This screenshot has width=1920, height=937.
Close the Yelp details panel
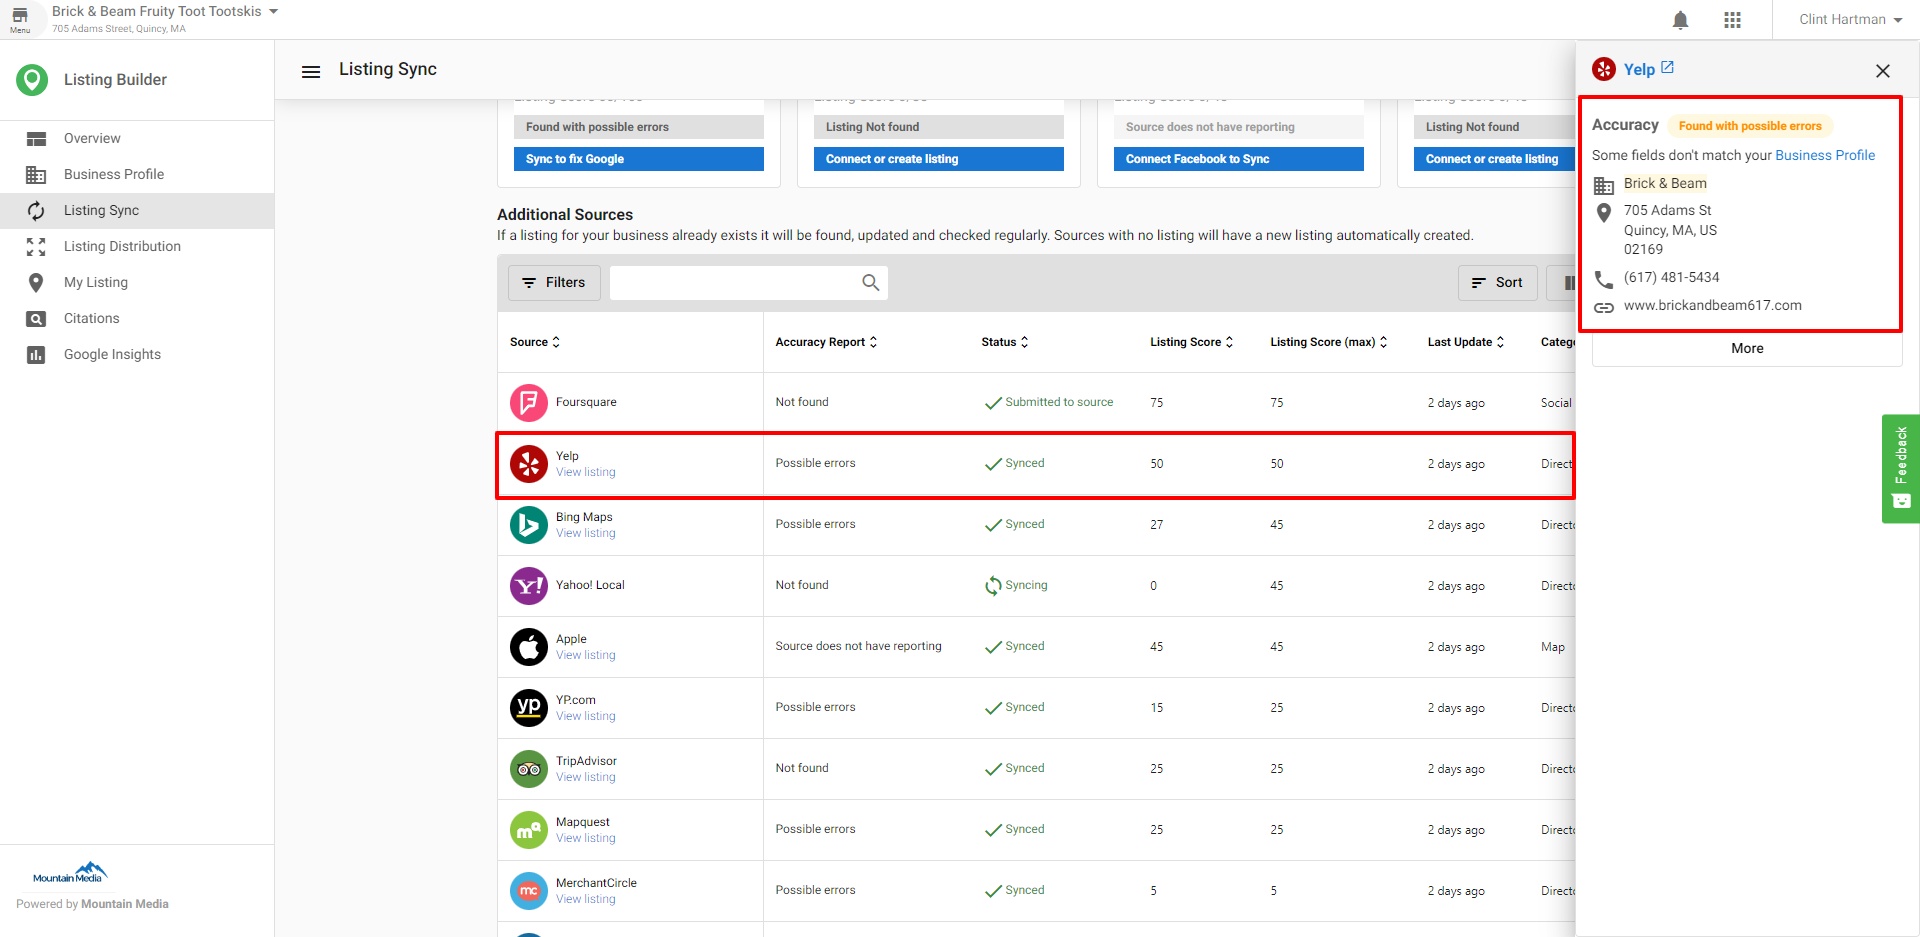point(1882,71)
